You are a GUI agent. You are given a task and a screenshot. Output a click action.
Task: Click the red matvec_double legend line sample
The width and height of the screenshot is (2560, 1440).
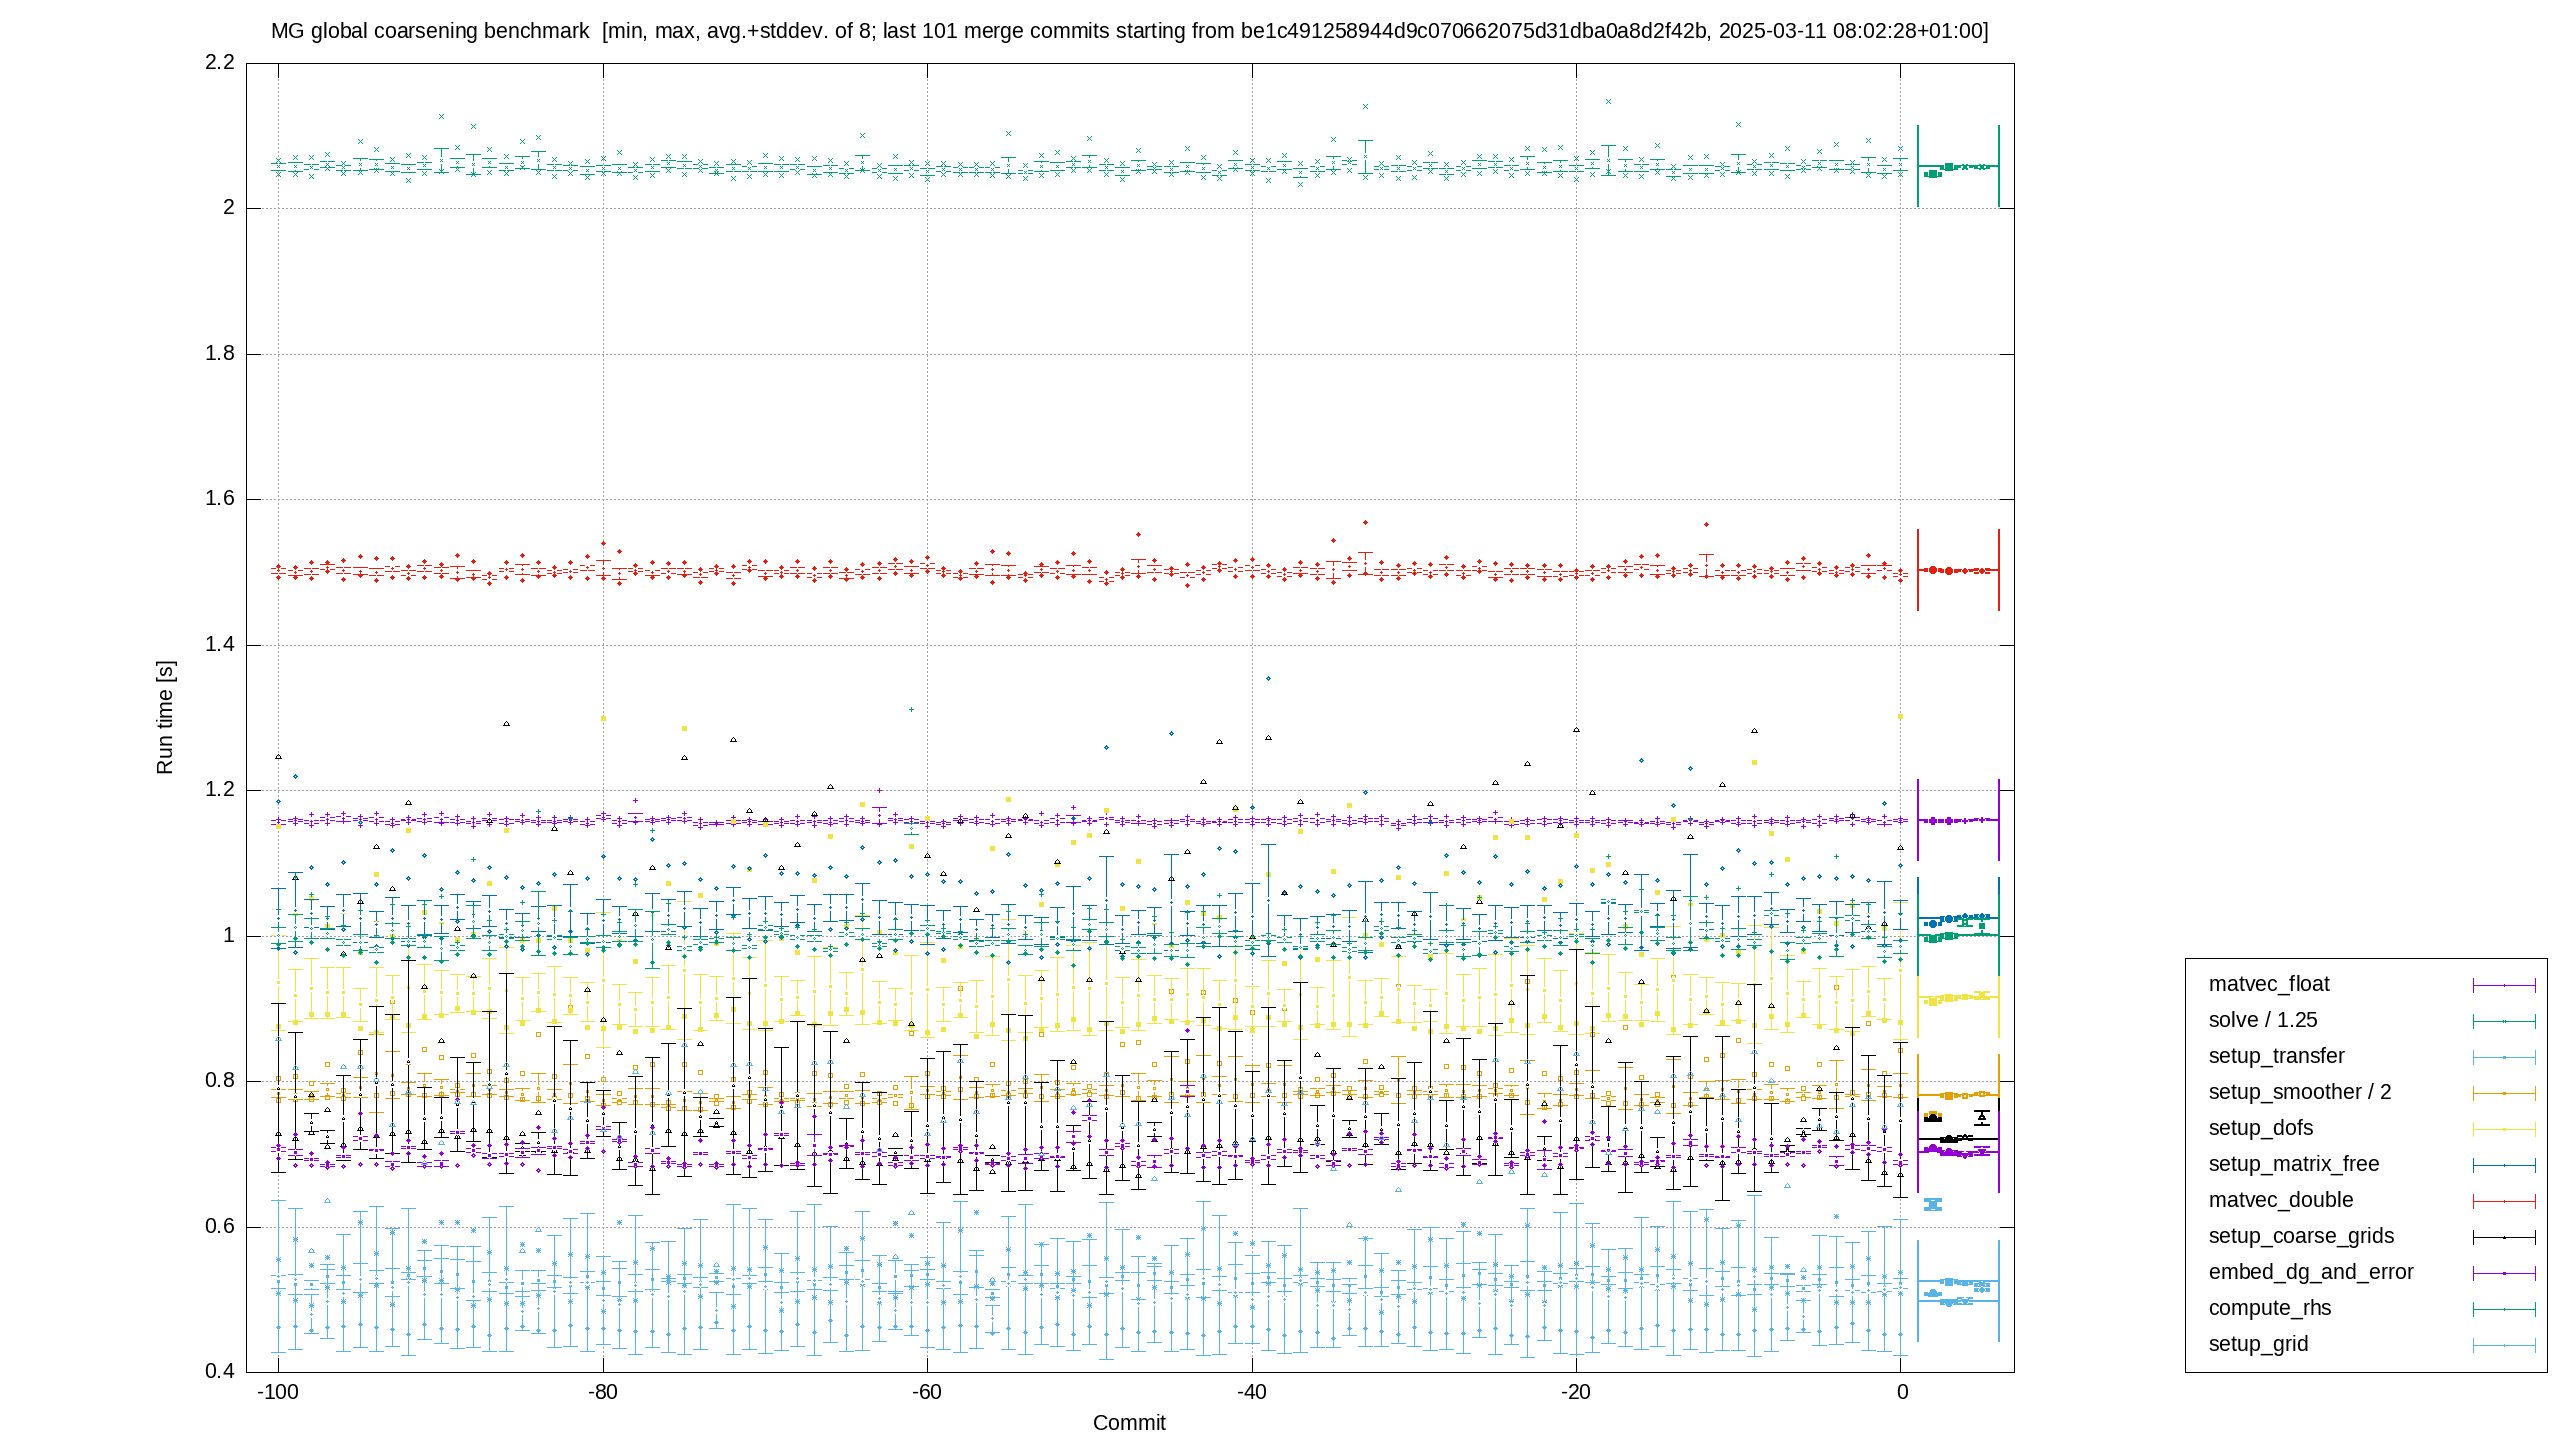tap(2504, 1201)
